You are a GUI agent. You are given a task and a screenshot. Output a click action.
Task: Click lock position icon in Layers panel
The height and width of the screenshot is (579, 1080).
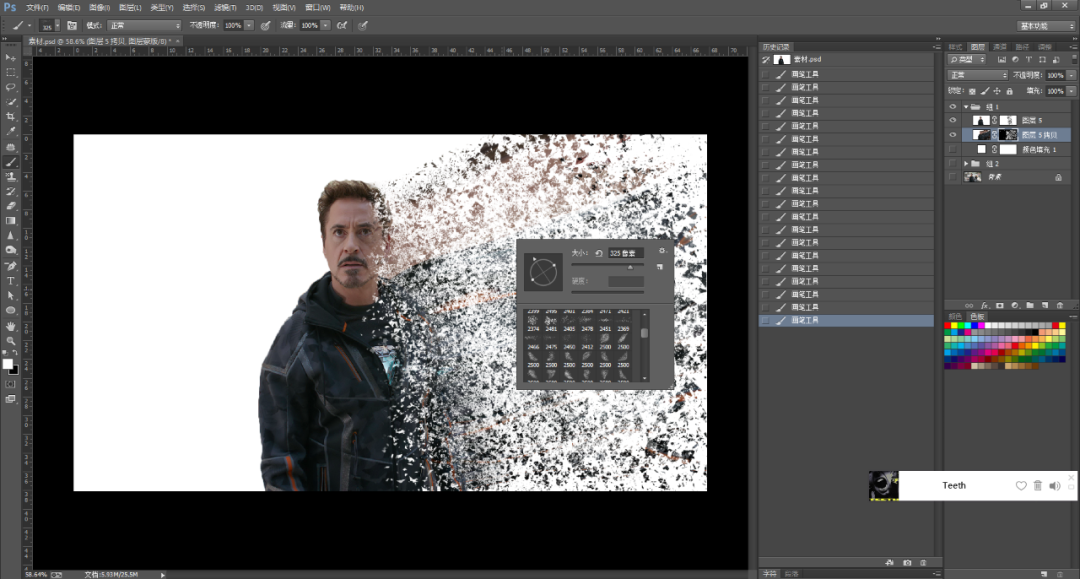tap(997, 91)
